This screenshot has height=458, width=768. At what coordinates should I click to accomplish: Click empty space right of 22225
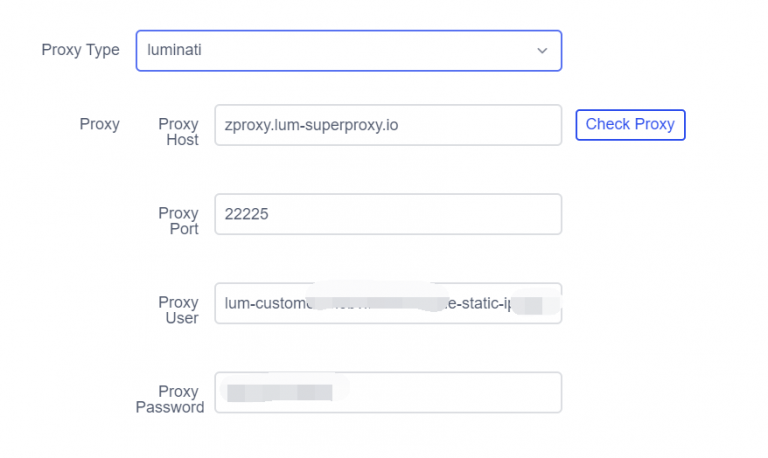coord(420,214)
